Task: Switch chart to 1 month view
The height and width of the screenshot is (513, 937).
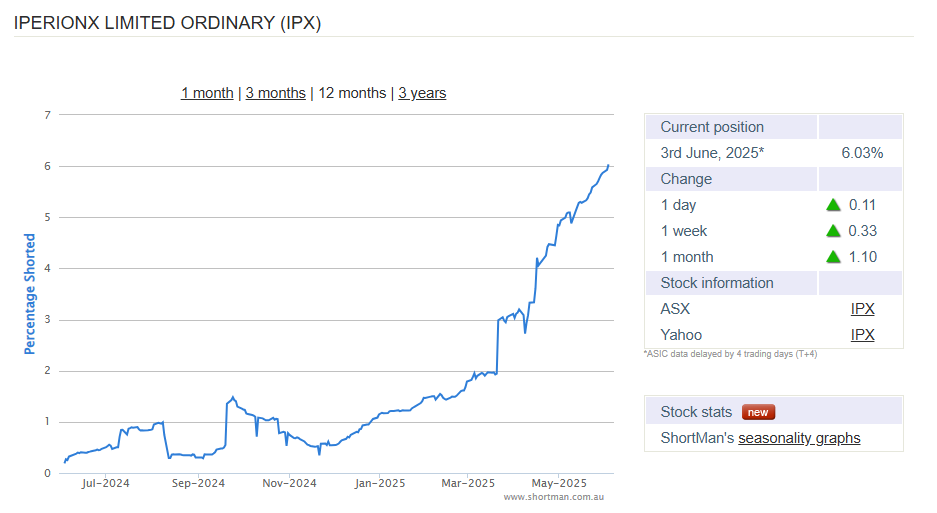Action: coord(207,93)
